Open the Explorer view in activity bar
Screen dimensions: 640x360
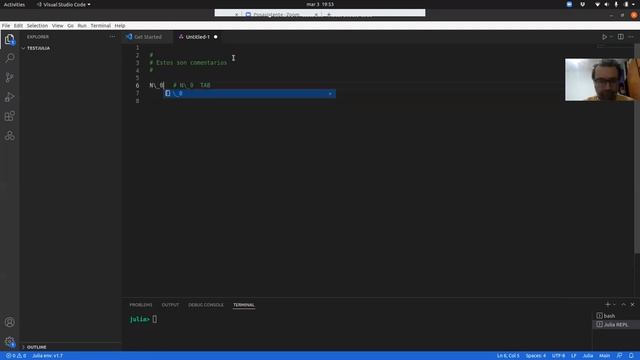click(x=9, y=40)
